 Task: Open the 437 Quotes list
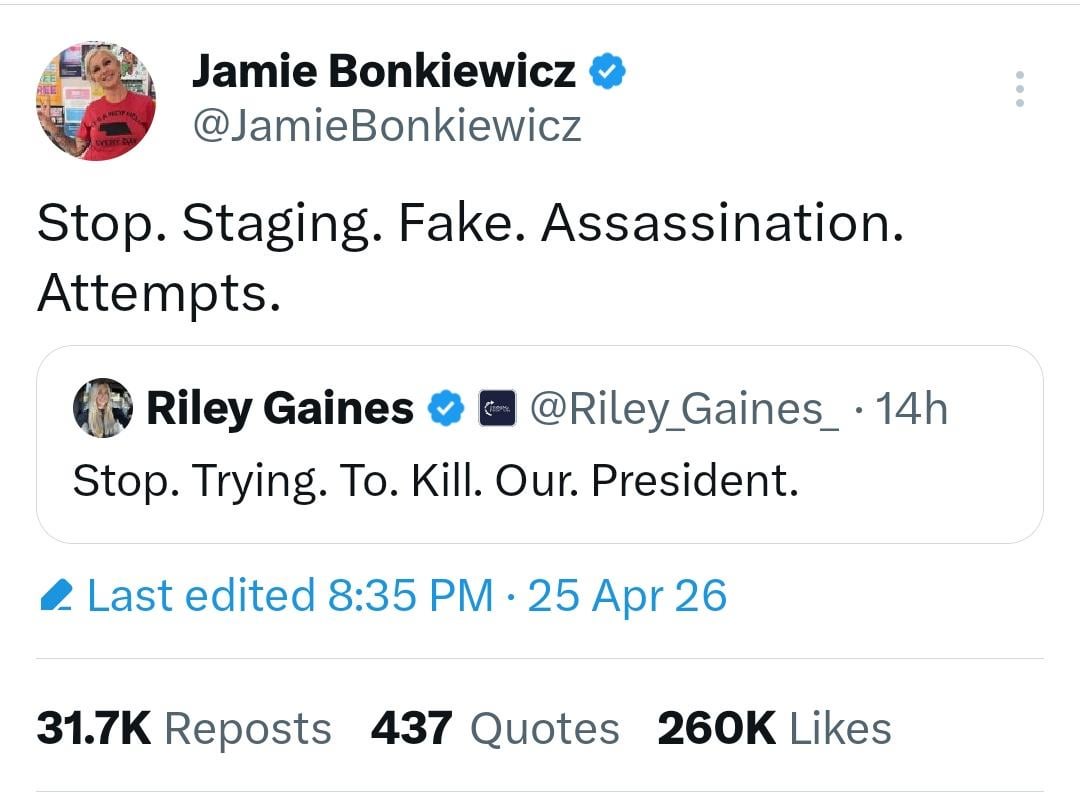tap(495, 728)
